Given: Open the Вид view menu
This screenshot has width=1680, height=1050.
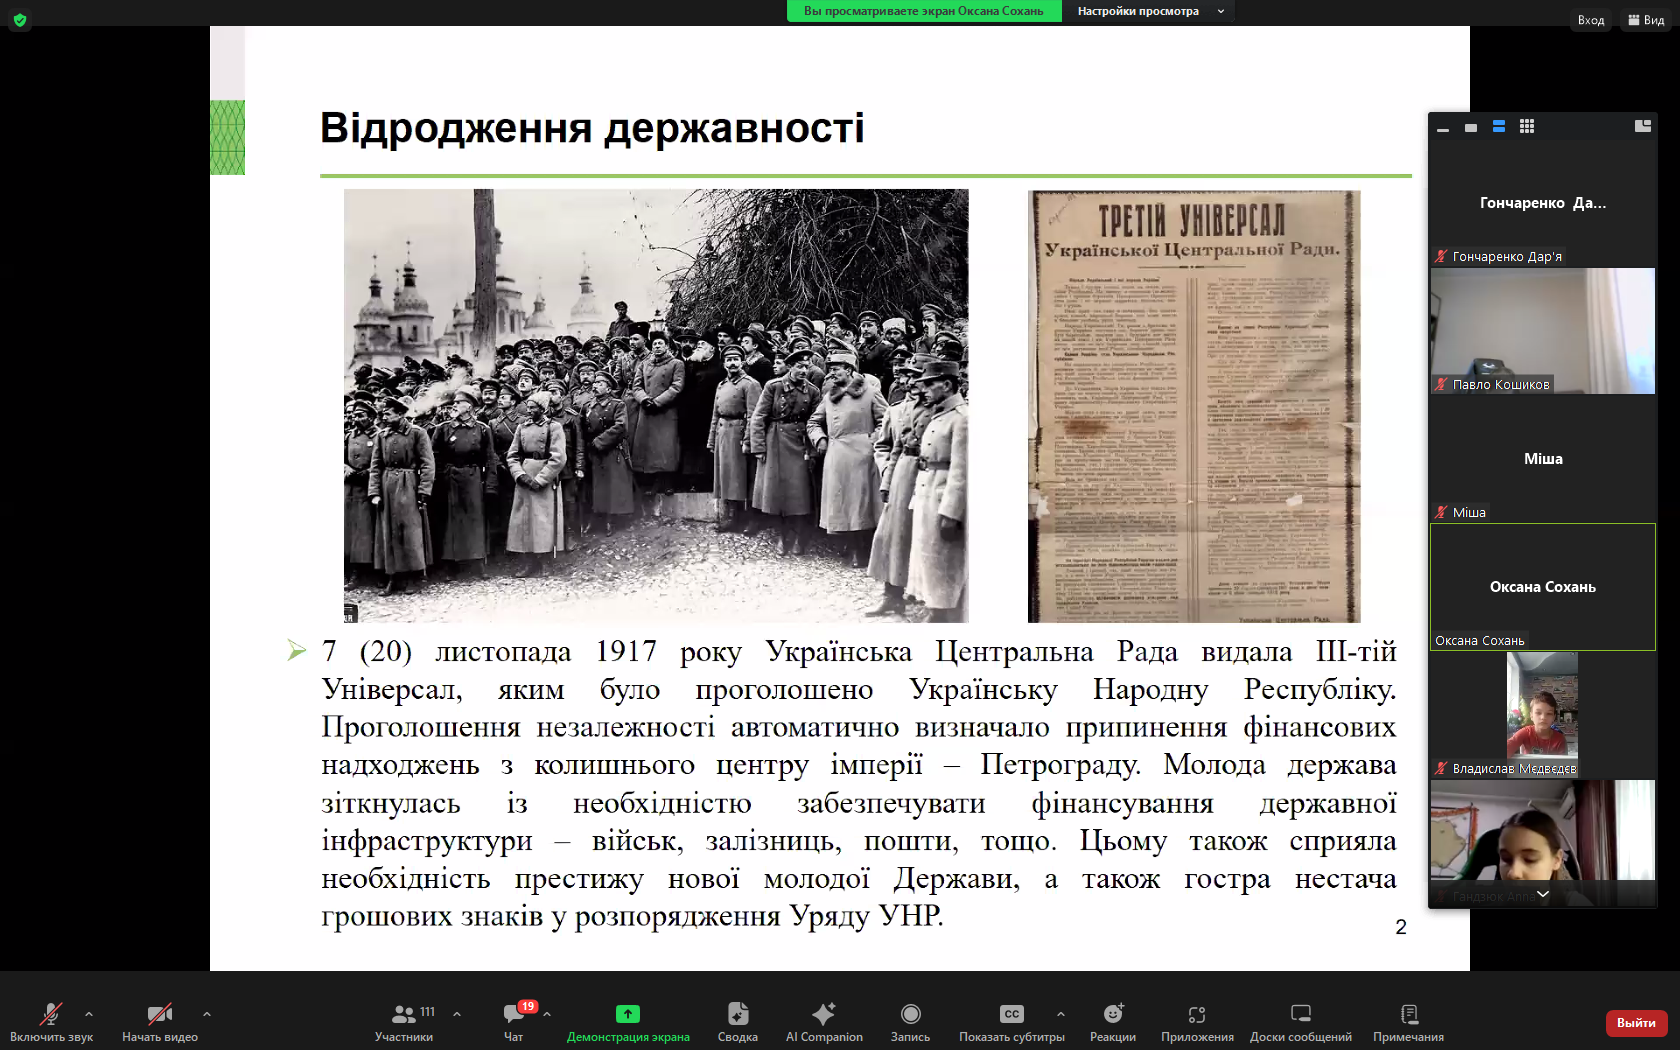Looking at the screenshot, I should [1646, 20].
